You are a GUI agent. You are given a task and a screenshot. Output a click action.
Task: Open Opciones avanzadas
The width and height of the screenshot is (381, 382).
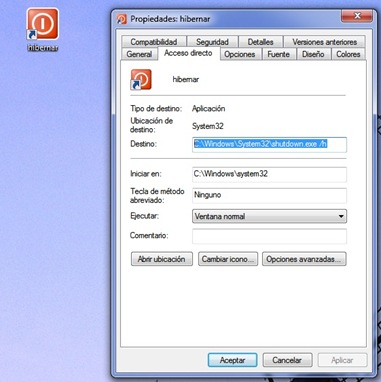coord(304,259)
